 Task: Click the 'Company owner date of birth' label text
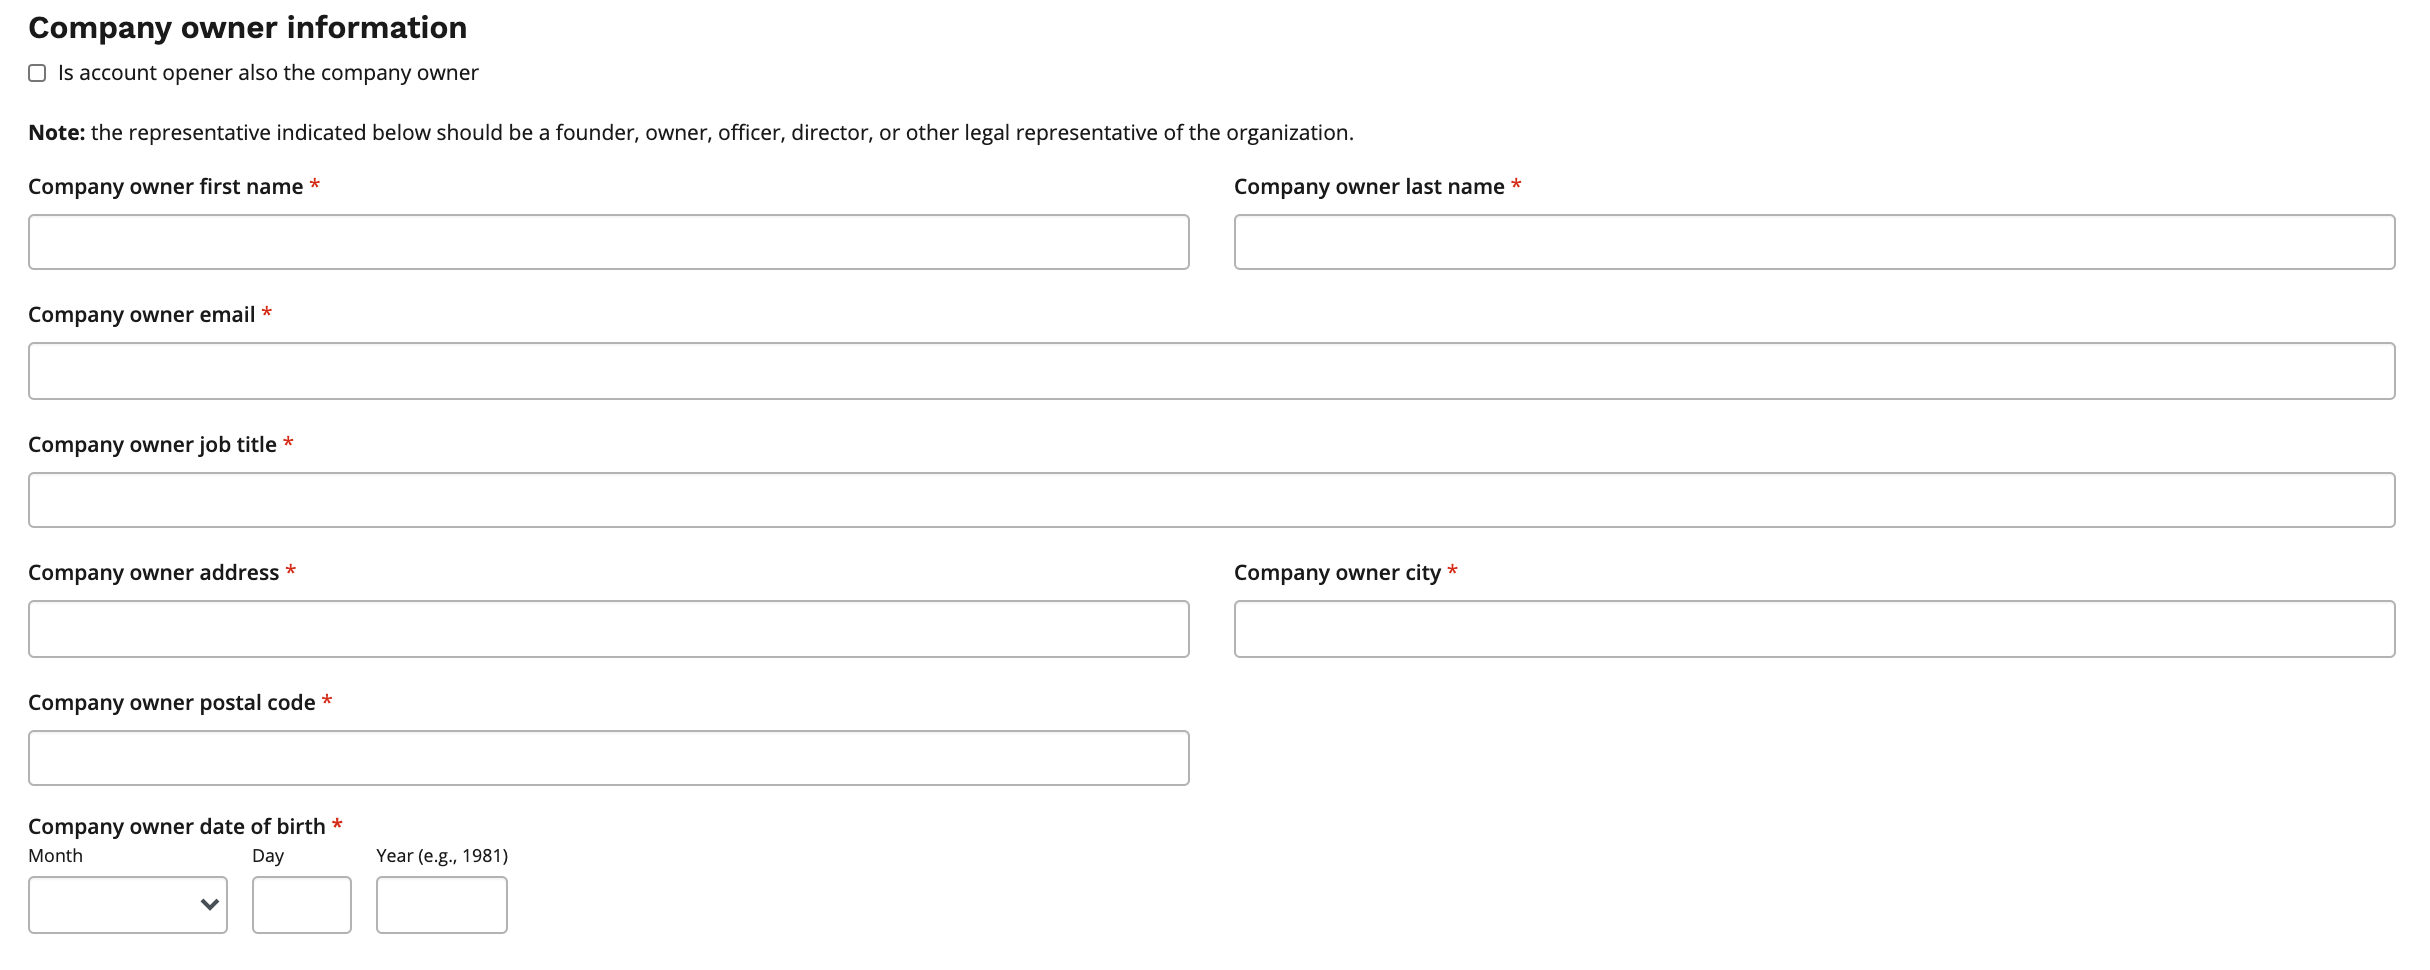click(176, 827)
